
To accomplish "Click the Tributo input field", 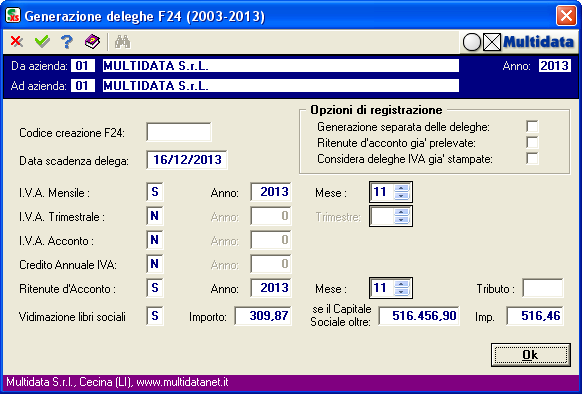I will (x=543, y=288).
